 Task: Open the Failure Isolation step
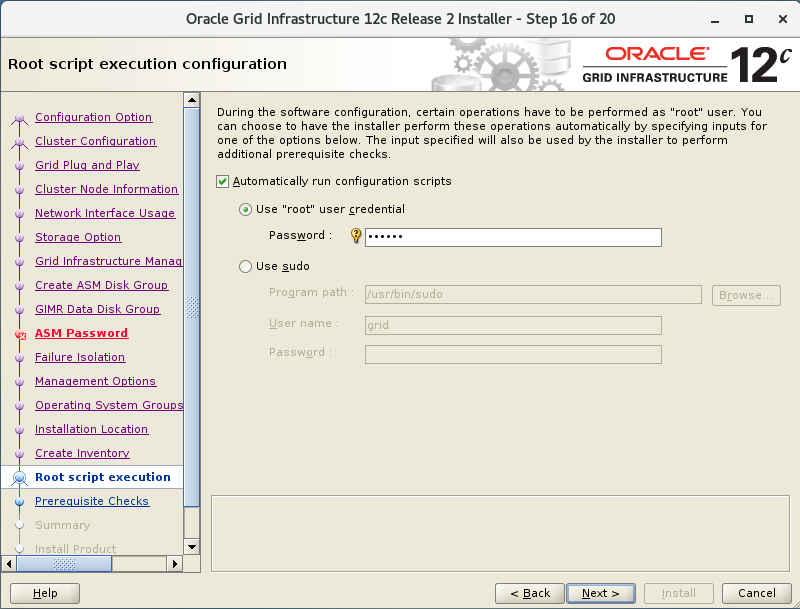pyautogui.click(x=80, y=357)
